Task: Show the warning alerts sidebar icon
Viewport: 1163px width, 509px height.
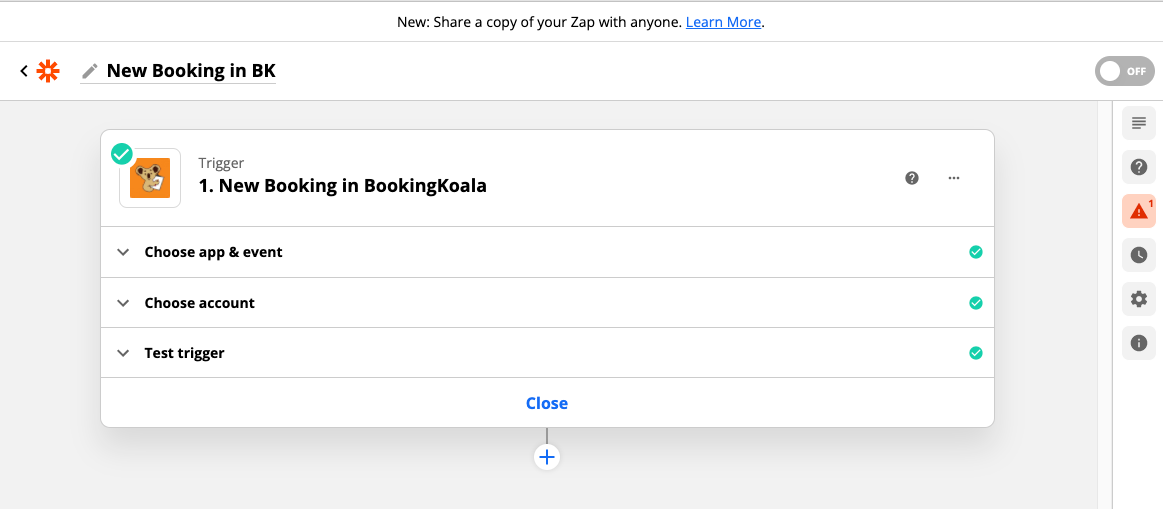Action: (x=1138, y=211)
